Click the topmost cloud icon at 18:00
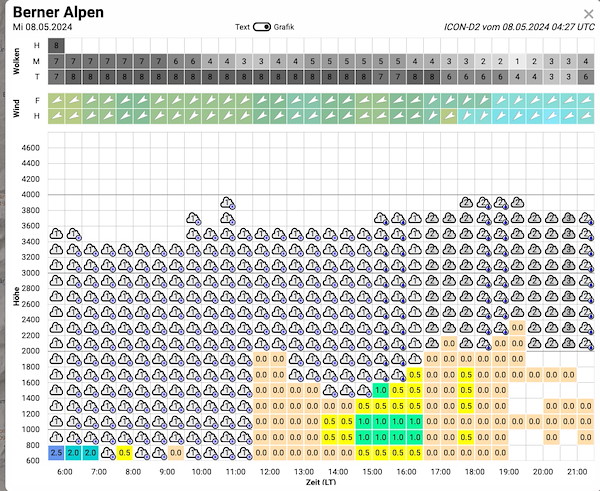The image size is (600, 491). (x=466, y=203)
